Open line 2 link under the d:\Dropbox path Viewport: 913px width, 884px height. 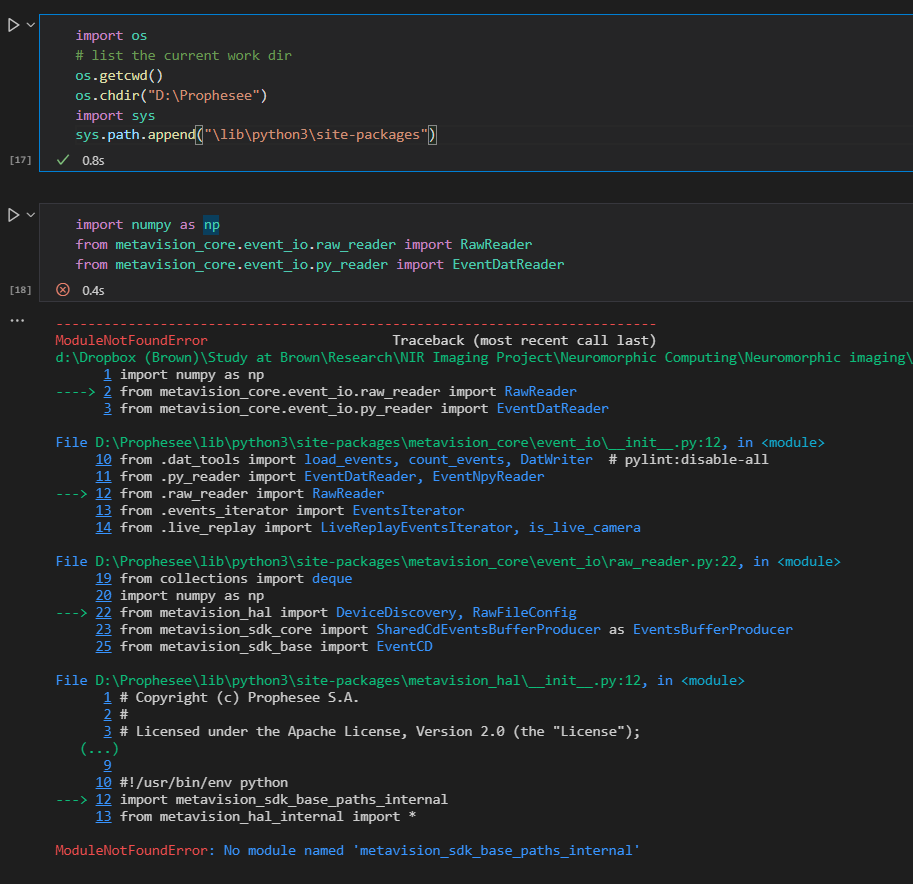point(107,391)
